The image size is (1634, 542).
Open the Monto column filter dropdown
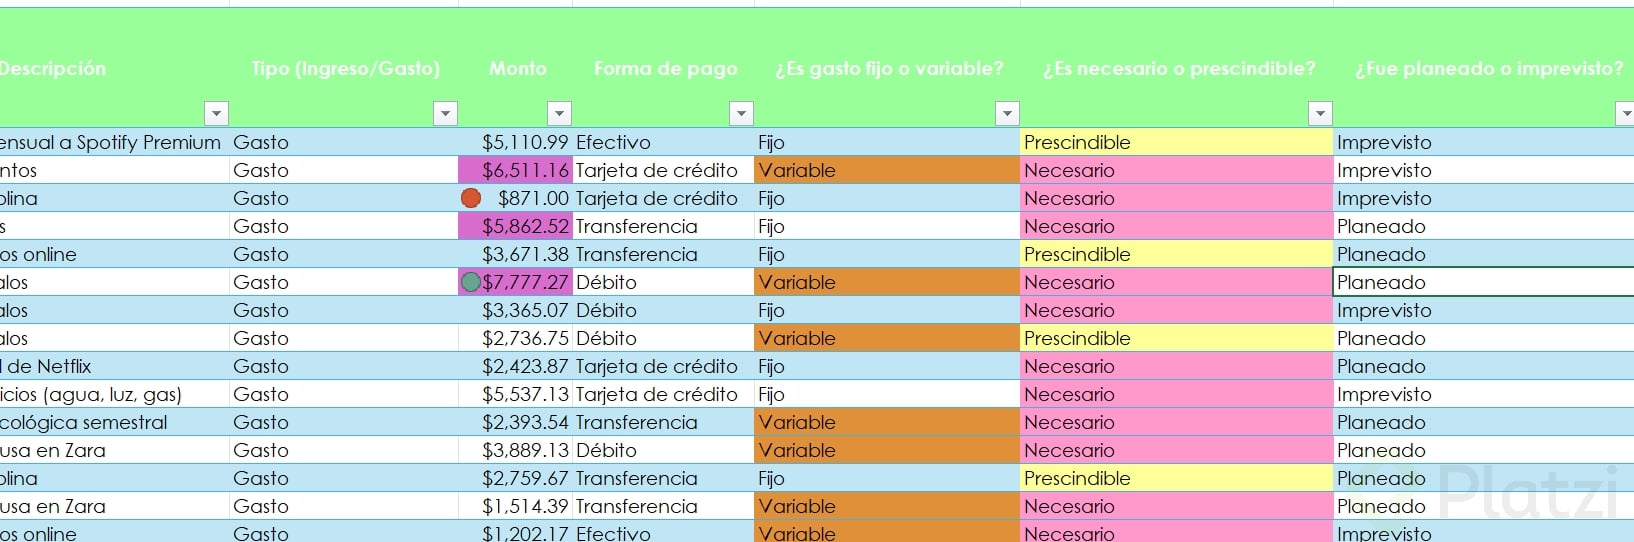pyautogui.click(x=560, y=114)
